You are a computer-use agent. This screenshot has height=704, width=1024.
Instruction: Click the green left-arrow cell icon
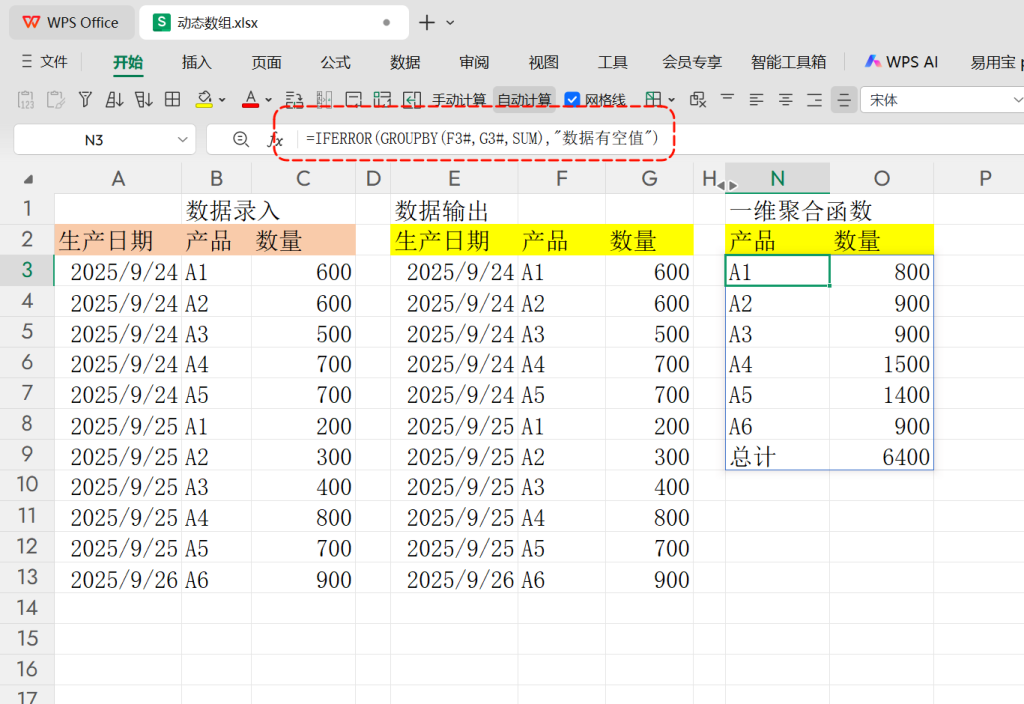point(411,100)
